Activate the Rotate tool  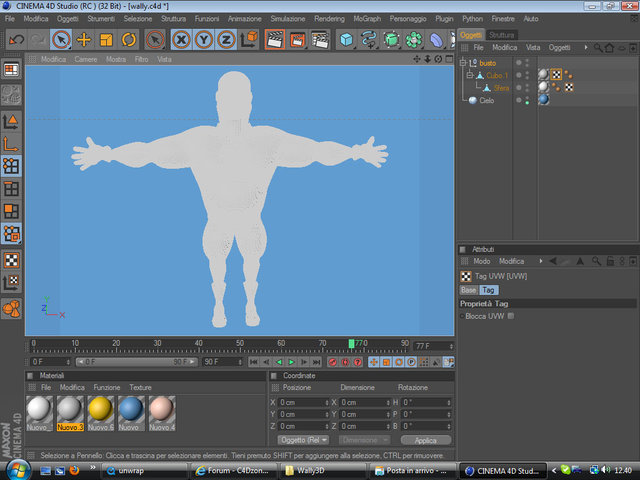click(129, 40)
